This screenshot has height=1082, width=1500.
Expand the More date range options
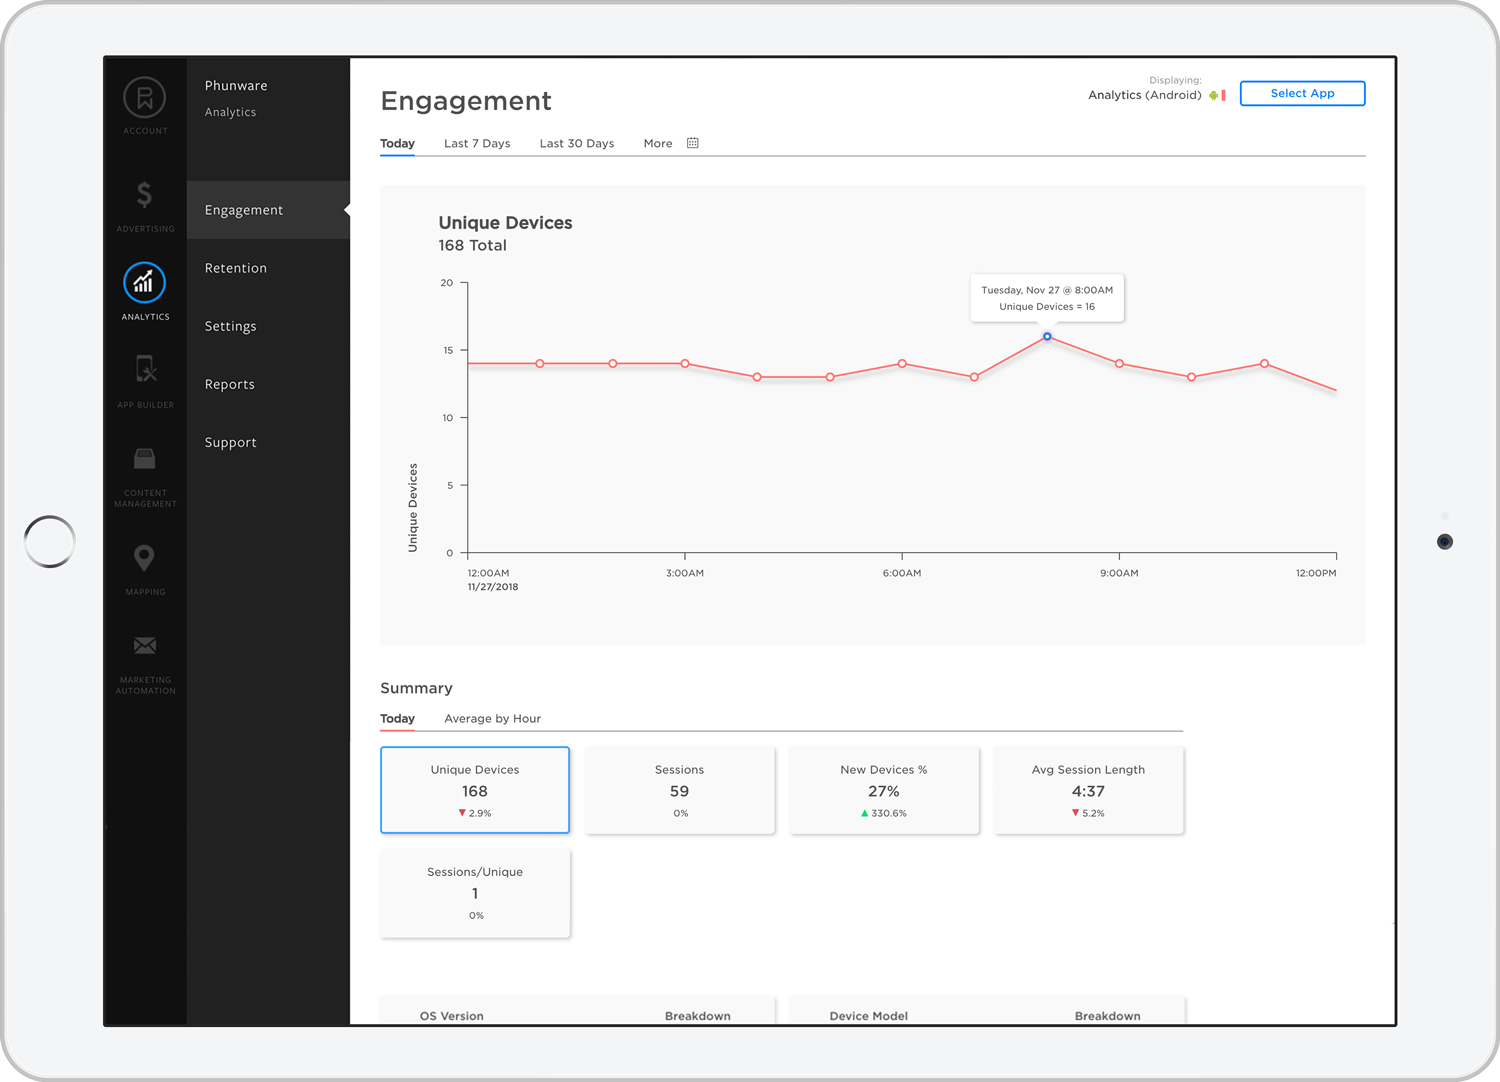(657, 143)
